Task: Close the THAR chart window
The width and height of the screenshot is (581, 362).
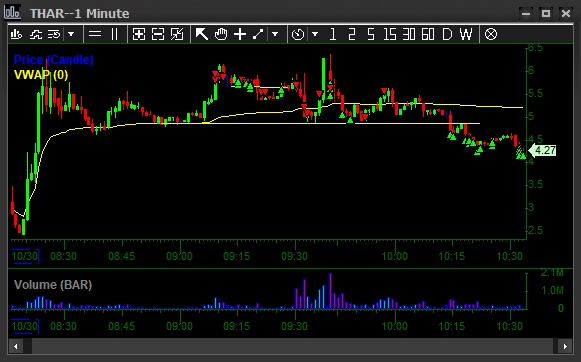Action: click(566, 14)
